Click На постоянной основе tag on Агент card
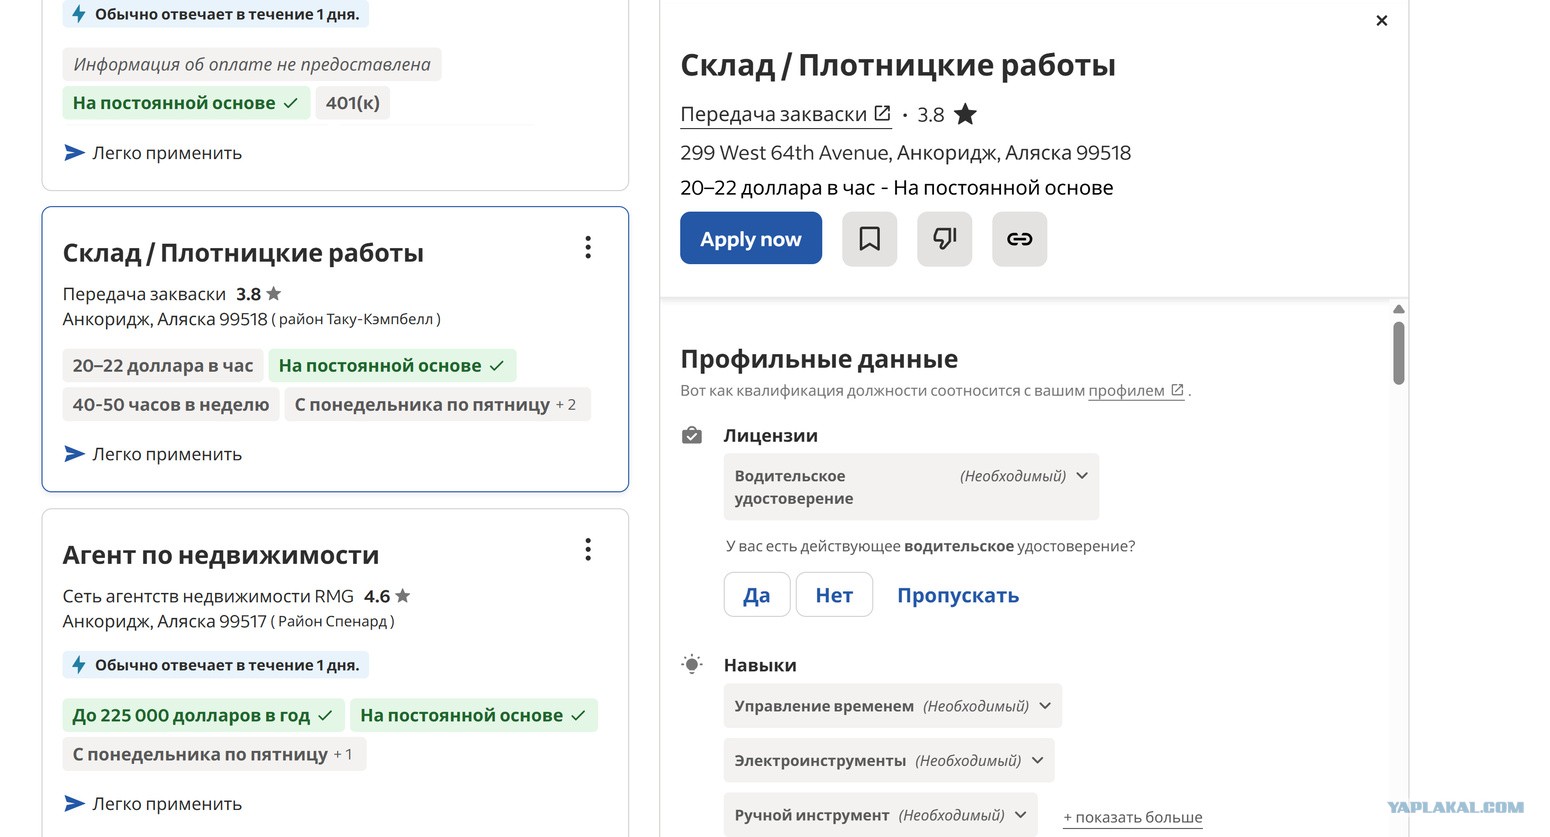This screenshot has height=837, width=1550. [474, 715]
